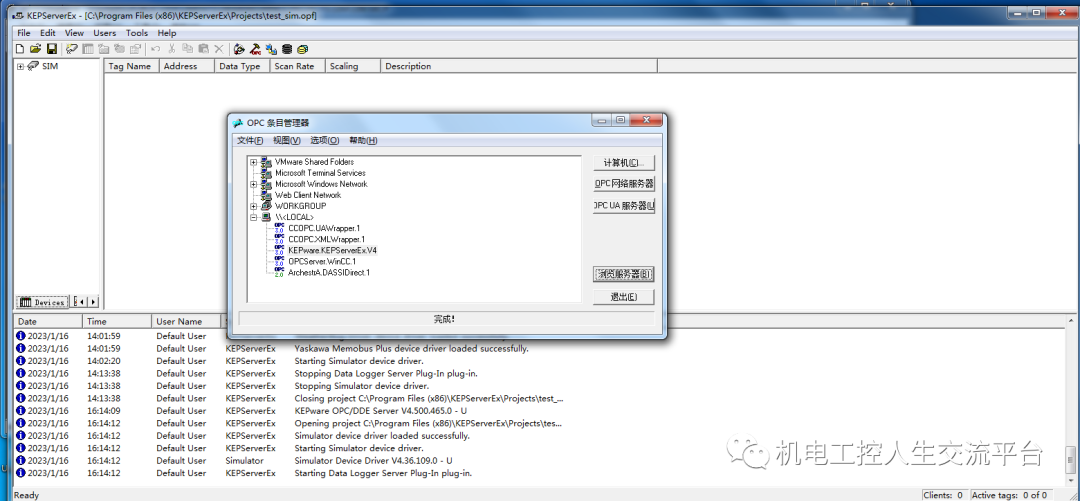Select the KEPware.KEPServerEx.V4 OPC server entry

(x=332, y=250)
